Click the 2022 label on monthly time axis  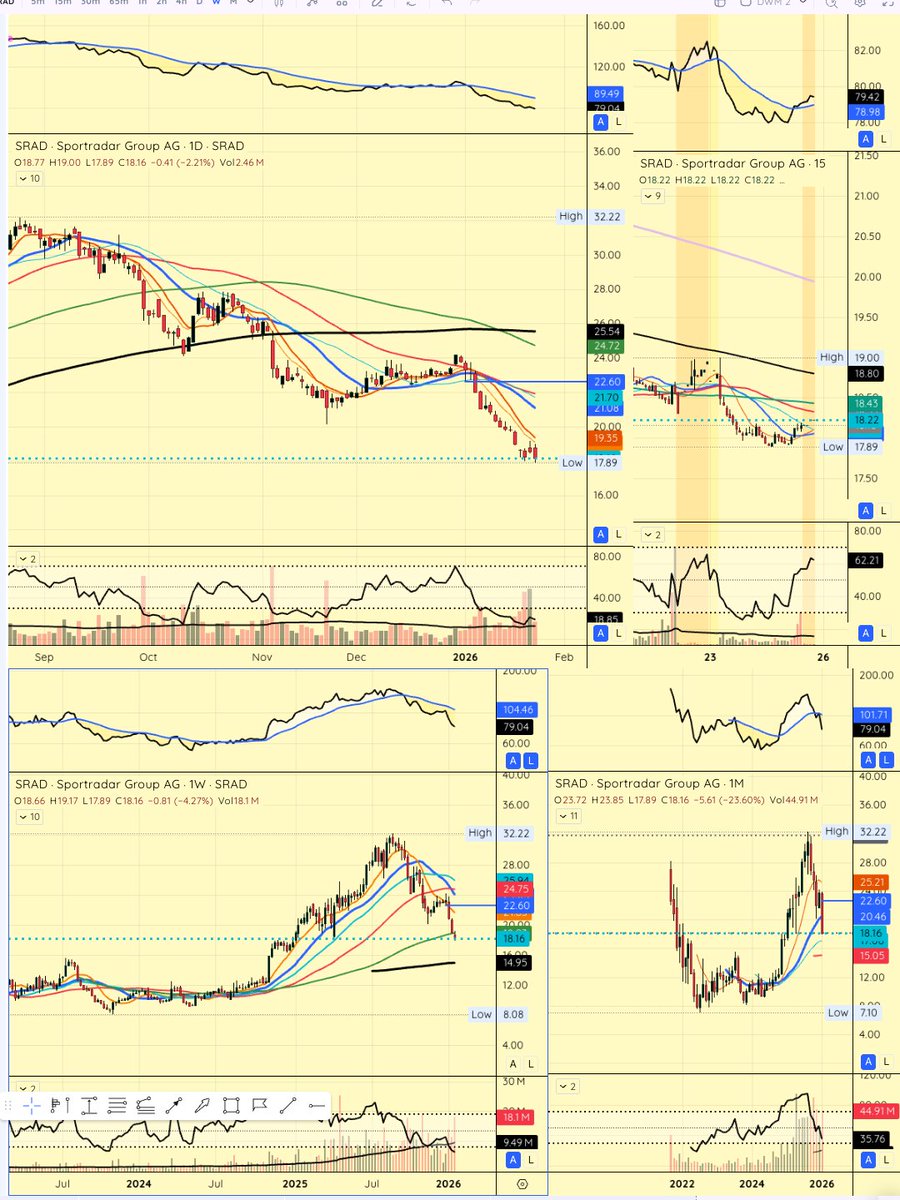tap(682, 1183)
